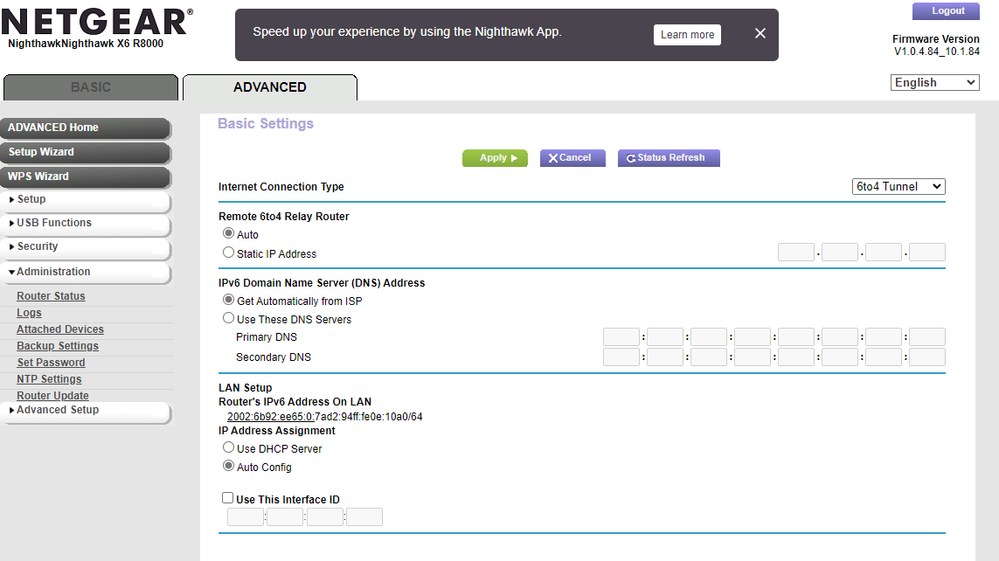Select the Static IP Address option
This screenshot has width=999, height=561.
pyautogui.click(x=228, y=253)
